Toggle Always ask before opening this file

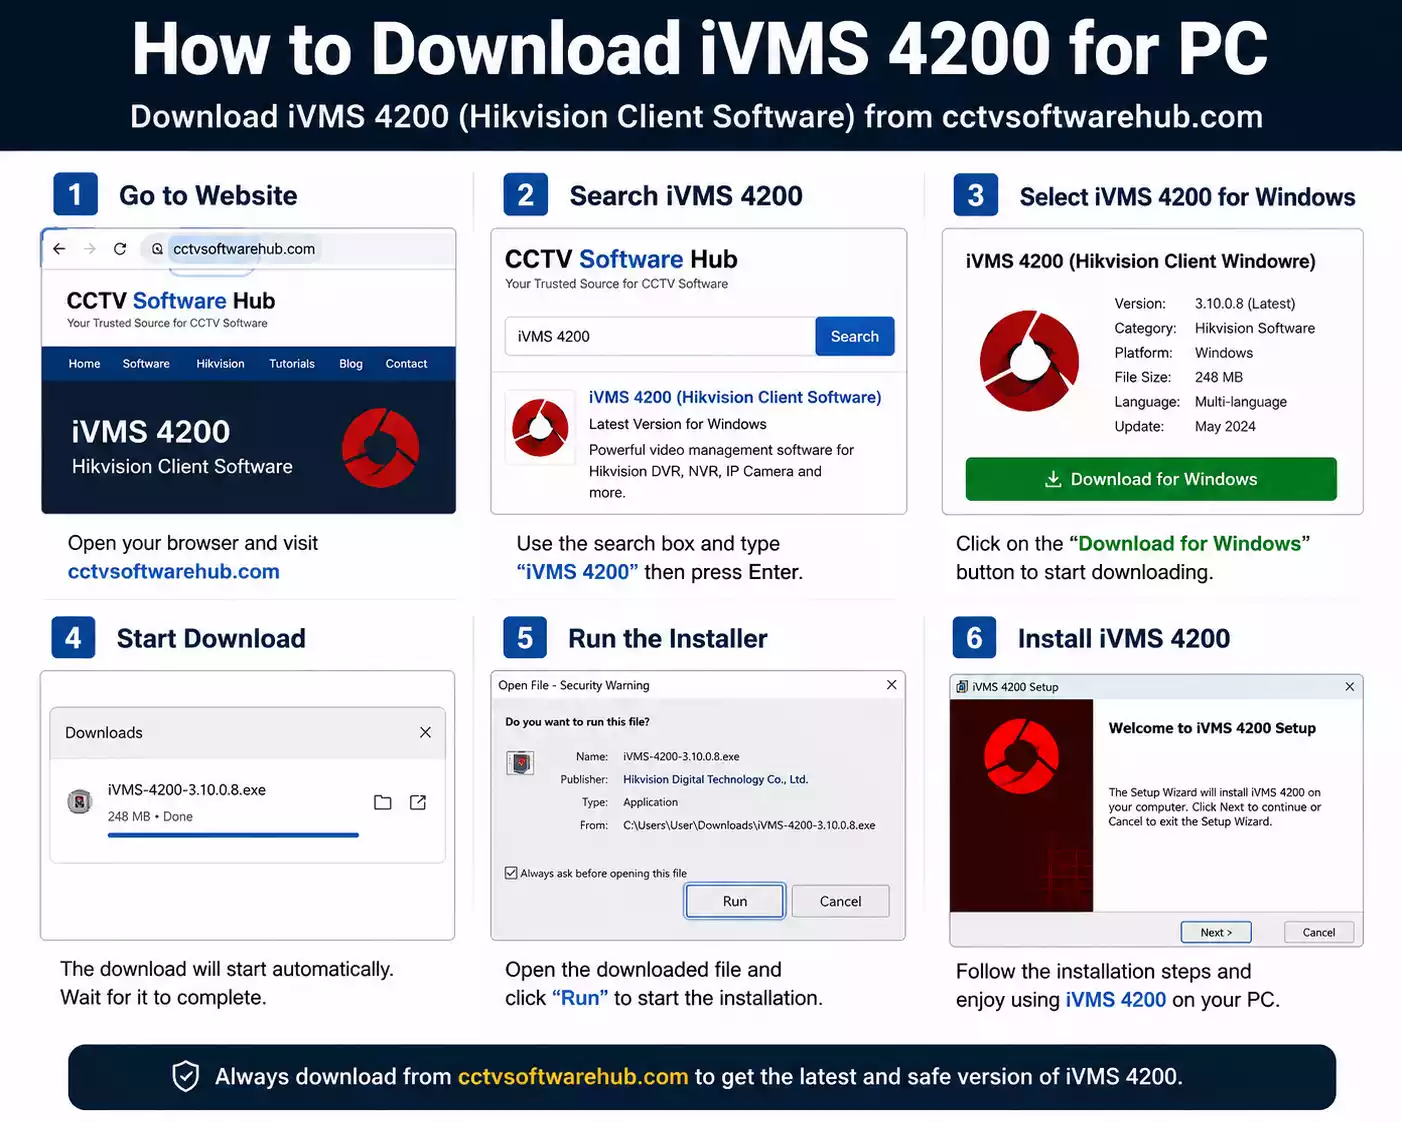(x=511, y=873)
